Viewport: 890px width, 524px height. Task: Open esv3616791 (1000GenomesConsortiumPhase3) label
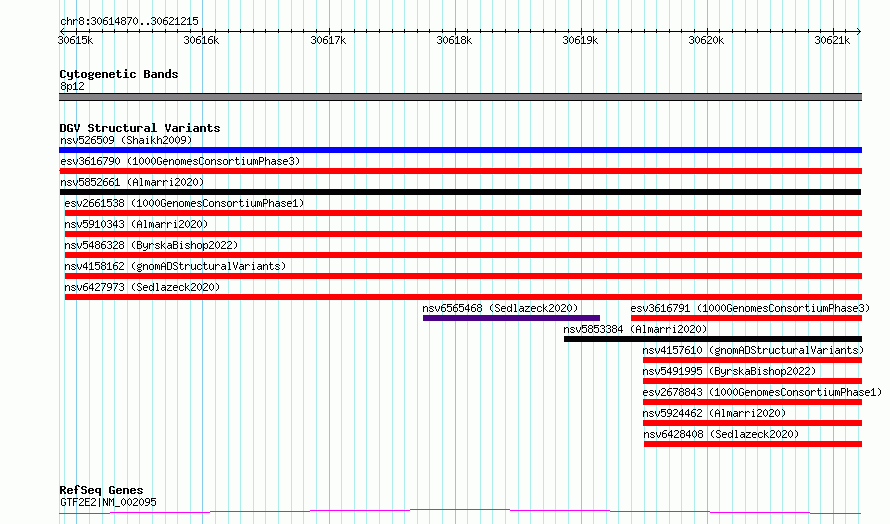point(750,308)
